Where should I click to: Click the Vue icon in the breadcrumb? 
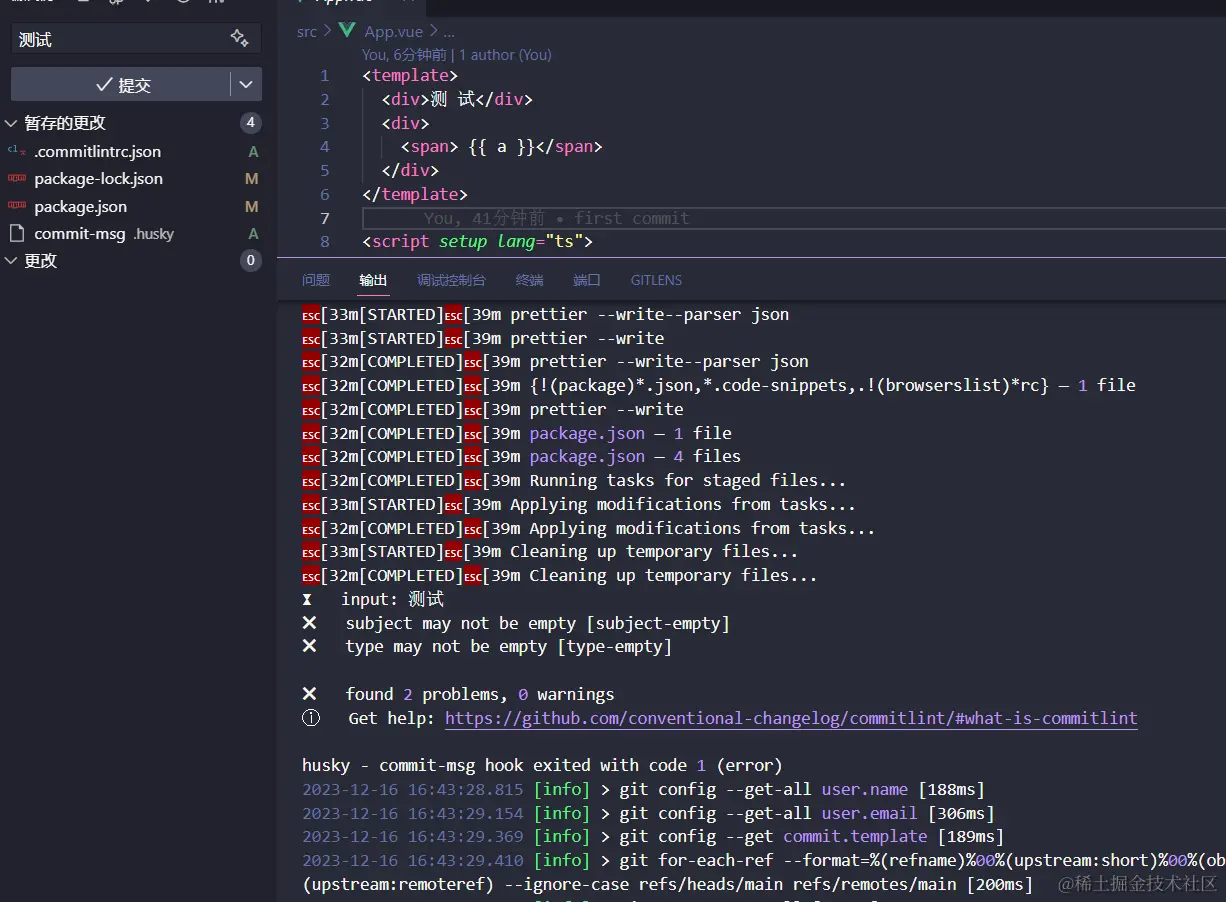347,31
